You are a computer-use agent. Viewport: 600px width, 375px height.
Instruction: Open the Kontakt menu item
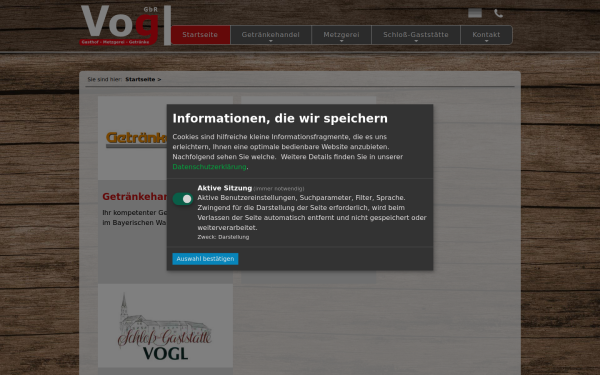click(486, 35)
